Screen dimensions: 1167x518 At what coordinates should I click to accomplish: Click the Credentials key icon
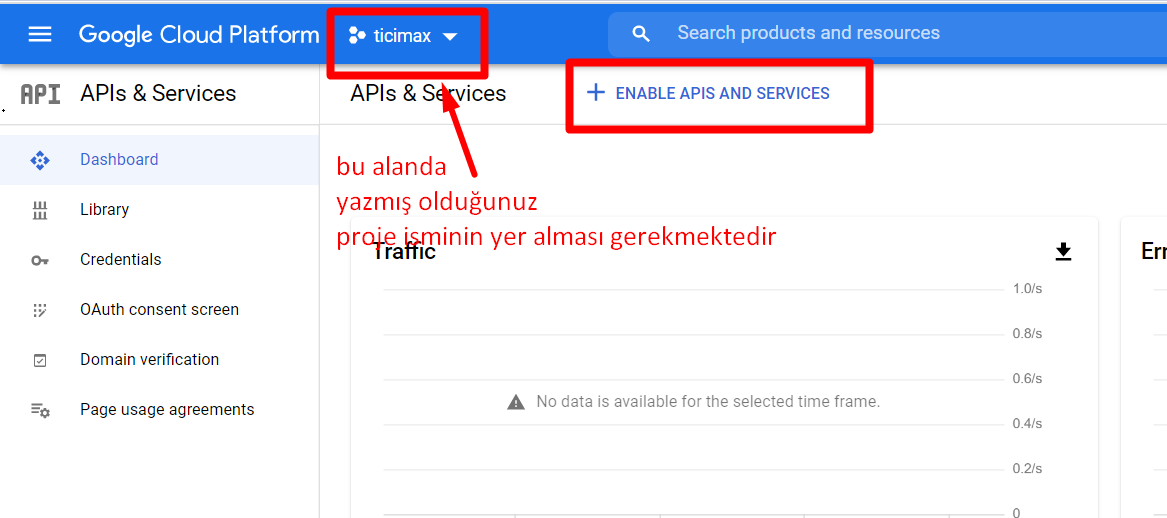pyautogui.click(x=39, y=260)
